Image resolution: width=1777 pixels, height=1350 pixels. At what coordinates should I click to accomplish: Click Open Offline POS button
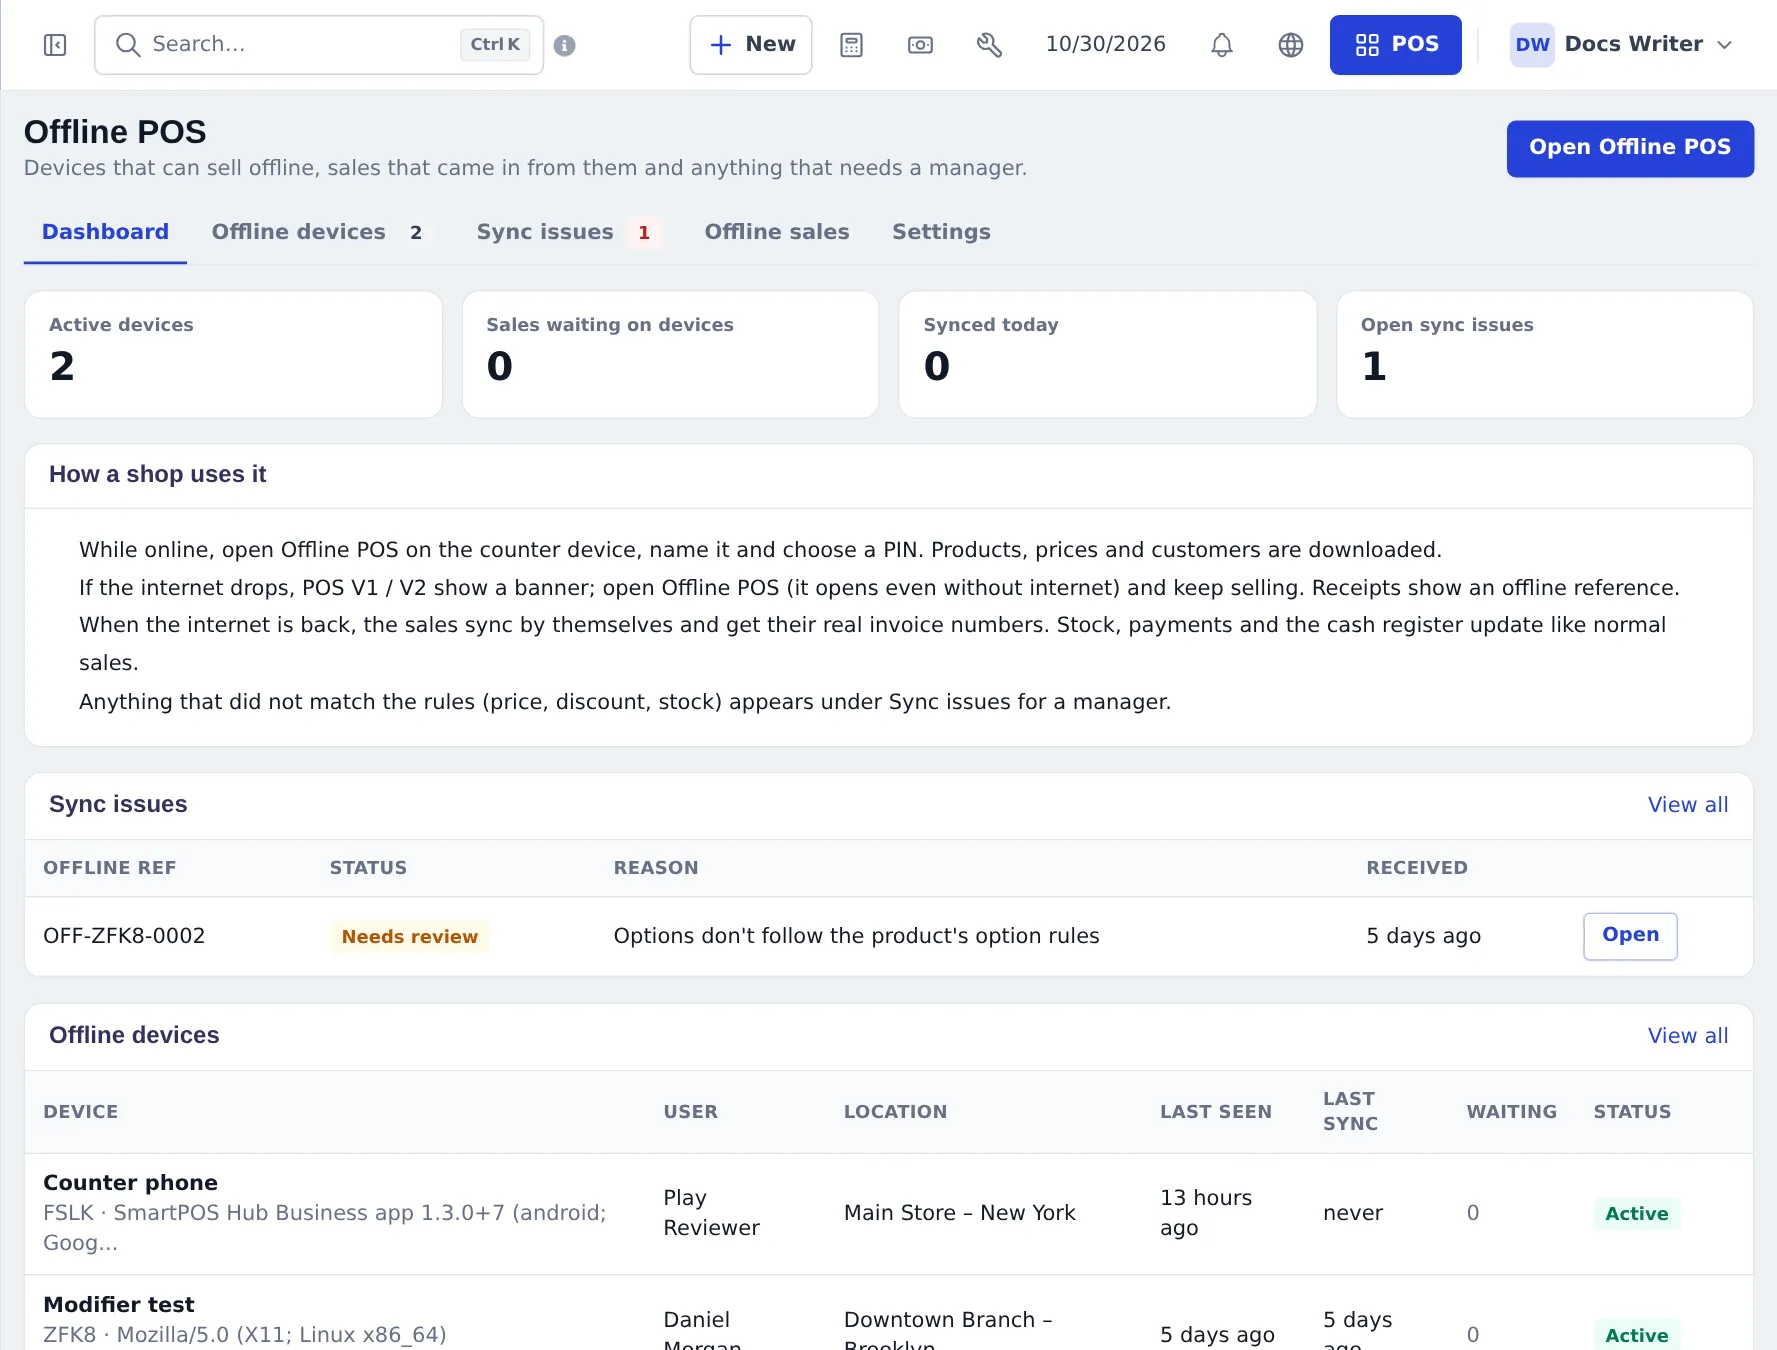pos(1630,148)
